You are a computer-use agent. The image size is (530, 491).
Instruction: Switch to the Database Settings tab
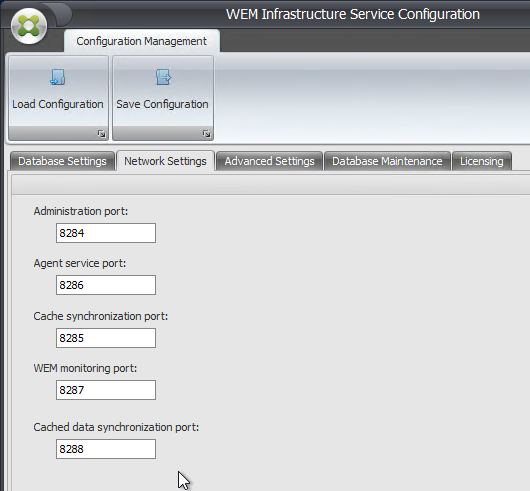62,161
